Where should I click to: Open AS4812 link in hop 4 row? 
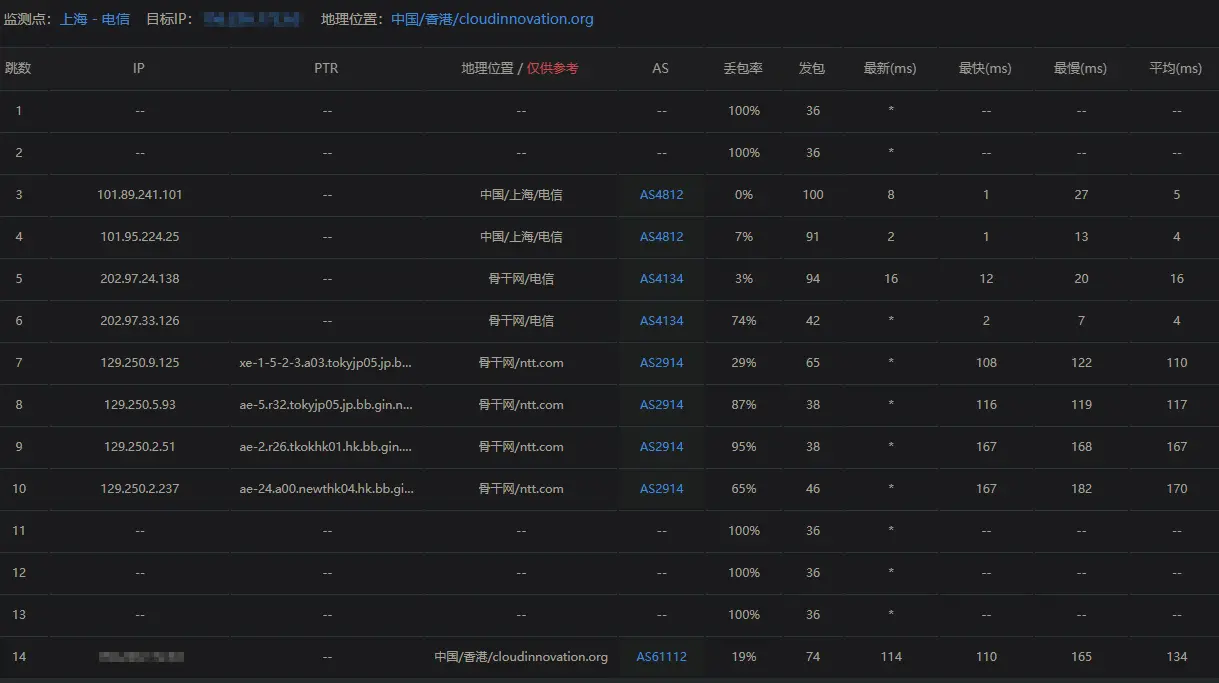coord(661,237)
